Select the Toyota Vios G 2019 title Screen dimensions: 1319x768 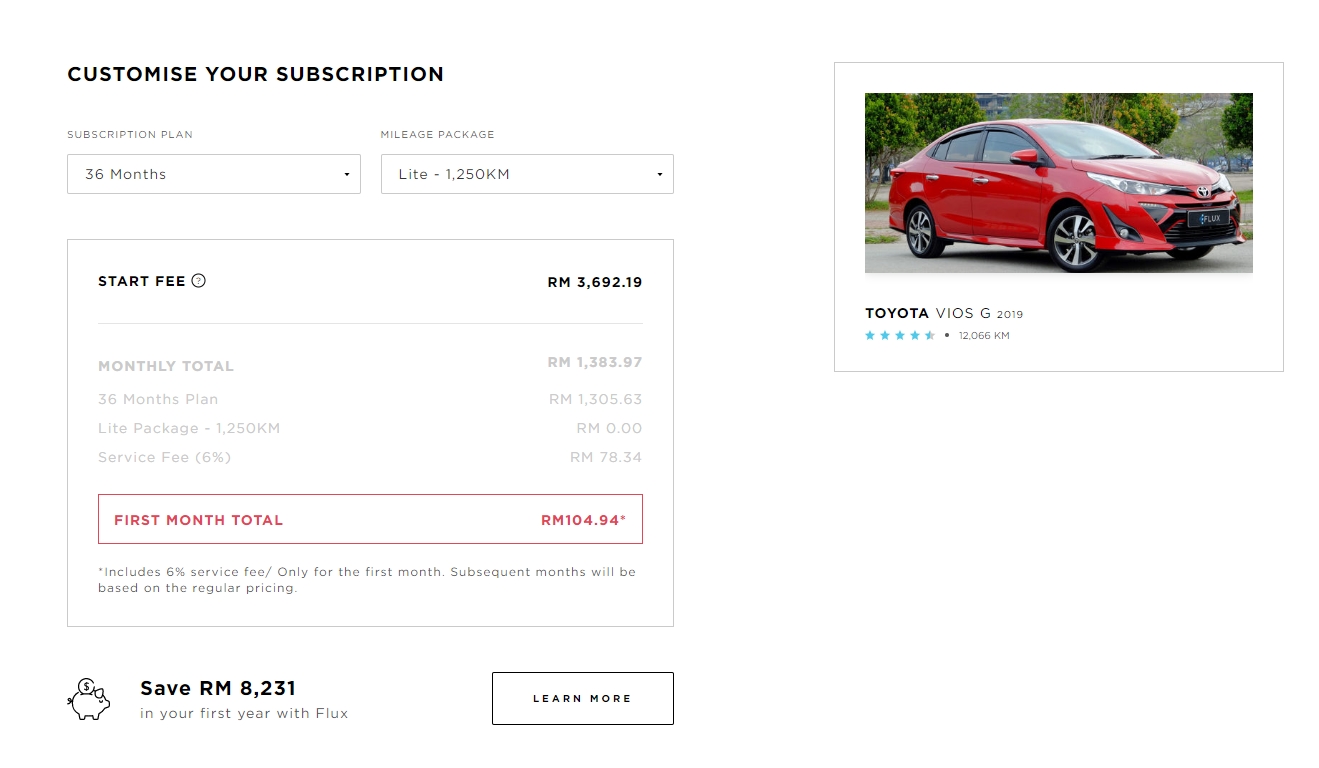click(x=943, y=313)
